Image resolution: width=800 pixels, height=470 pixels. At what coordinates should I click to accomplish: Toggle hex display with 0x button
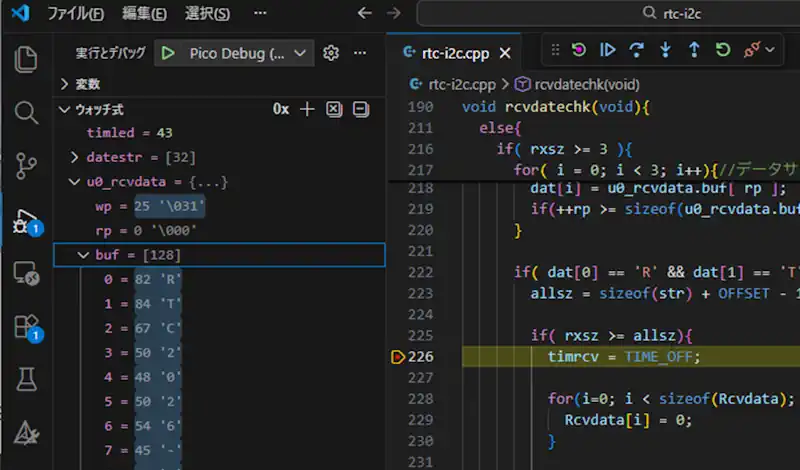(281, 109)
